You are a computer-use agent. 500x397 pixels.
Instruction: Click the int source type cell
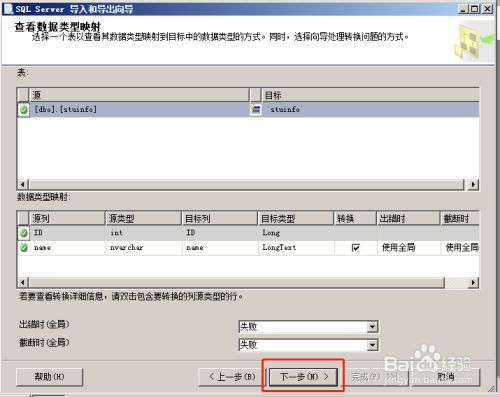(144, 233)
